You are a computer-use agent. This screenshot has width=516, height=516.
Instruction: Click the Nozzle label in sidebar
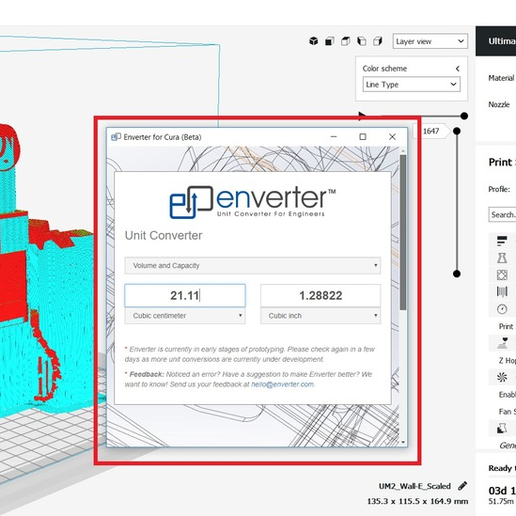point(499,105)
